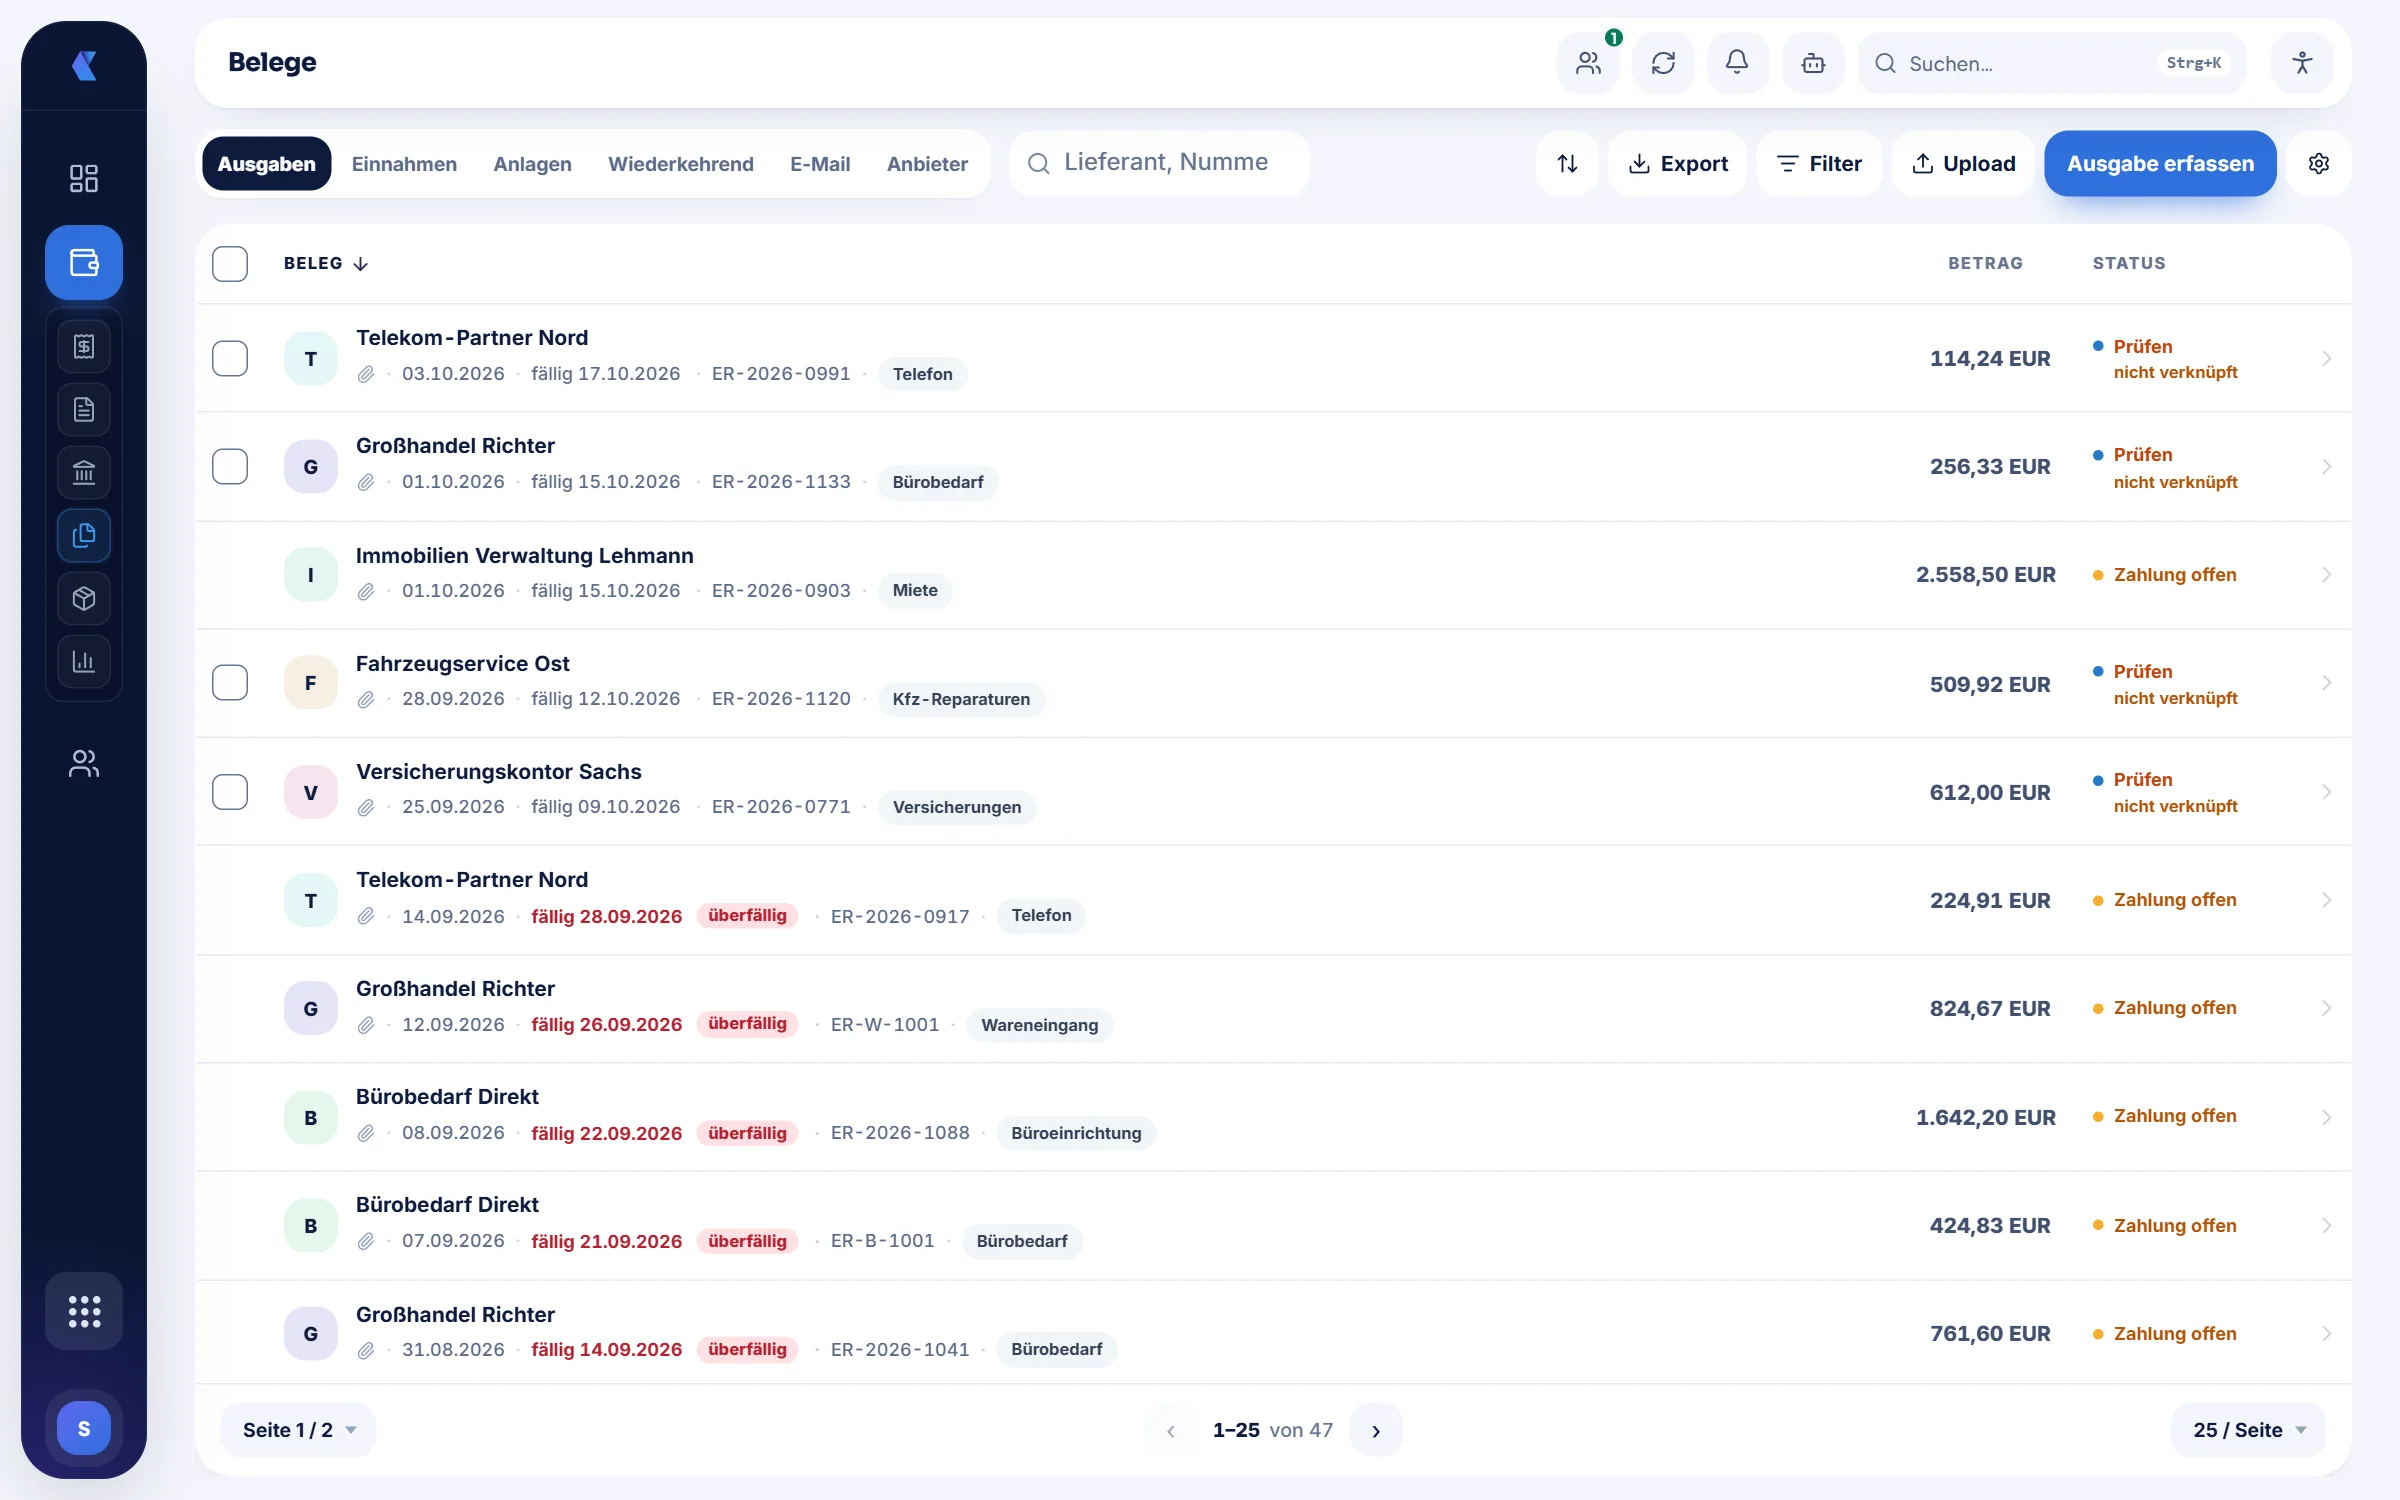Viewport: 2400px width, 1500px height.
Task: Click Ausgabe erfassen button
Action: point(2160,163)
